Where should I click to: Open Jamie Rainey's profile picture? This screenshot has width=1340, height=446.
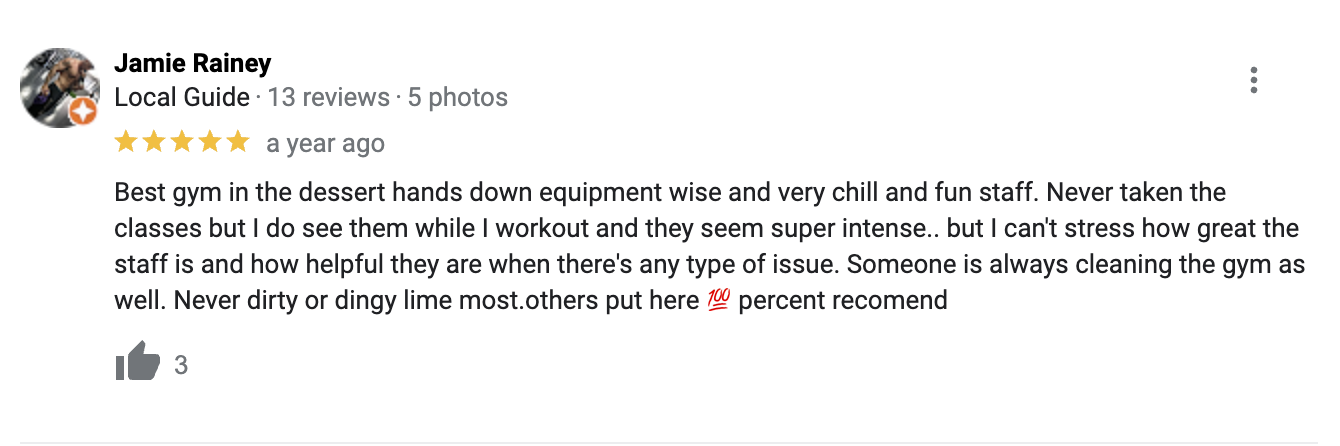(58, 86)
